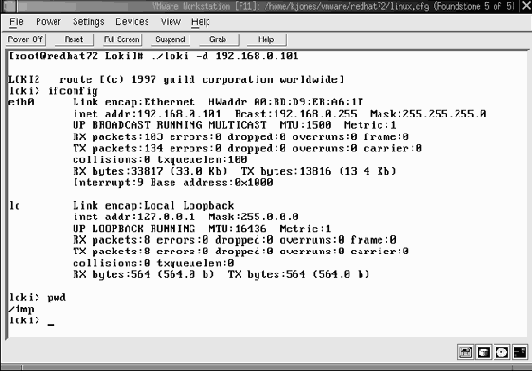Viewport: 532px width, 371px height.
Task: Click the Power Off toolbar button
Action: [25, 39]
